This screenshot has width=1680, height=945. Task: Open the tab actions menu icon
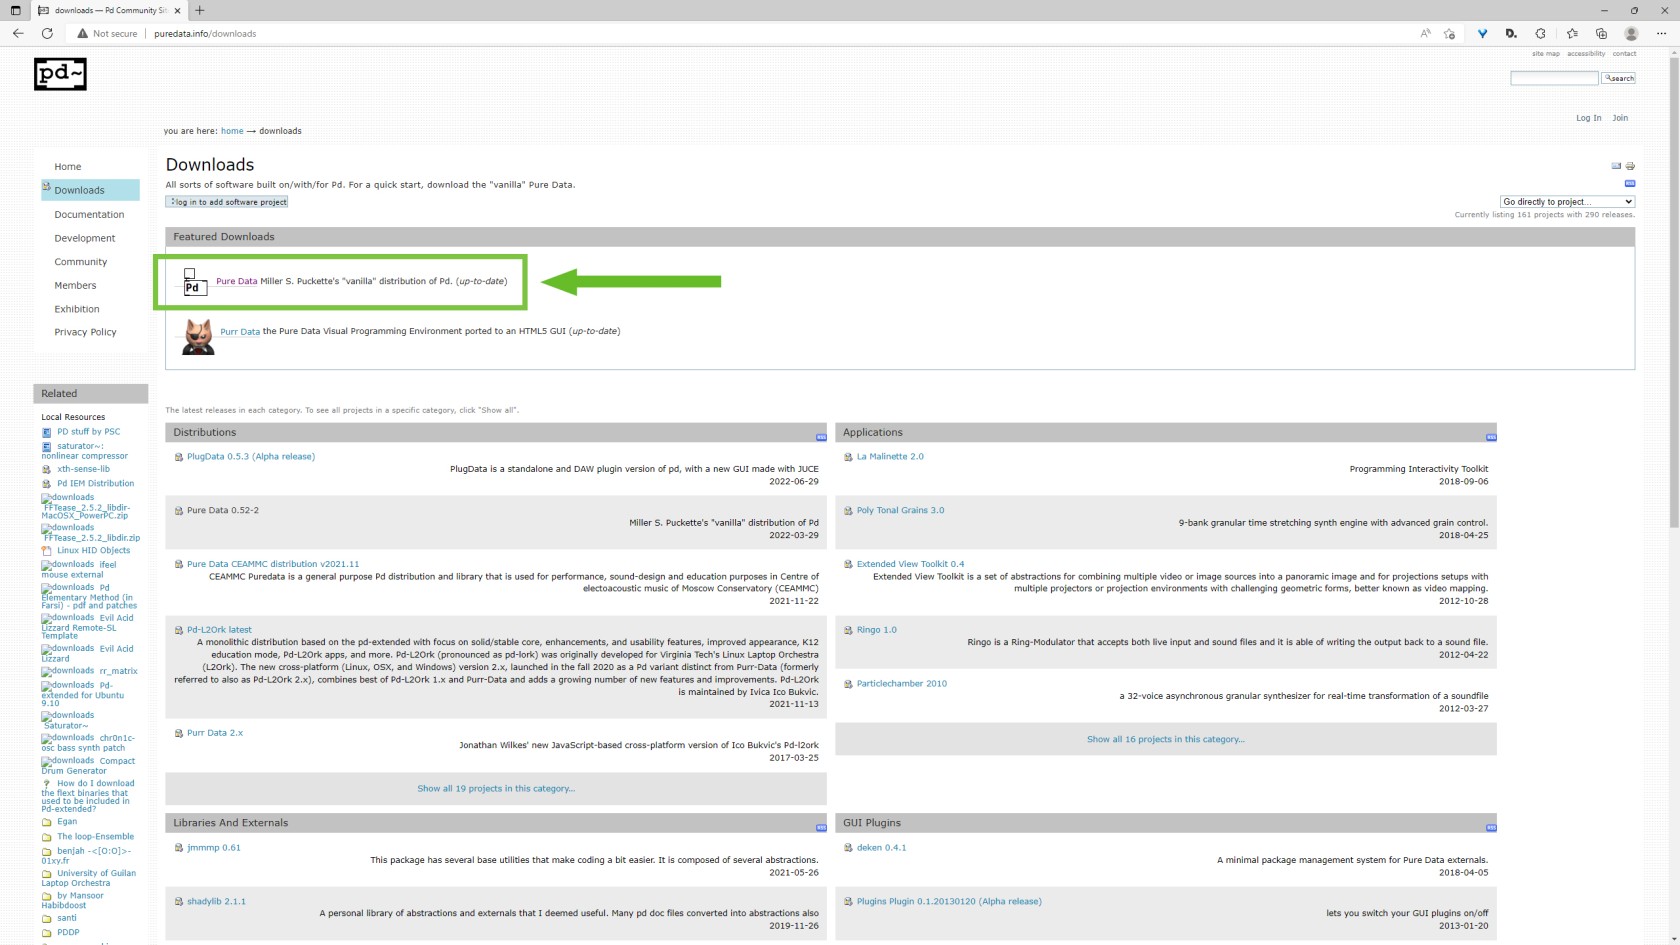15,10
